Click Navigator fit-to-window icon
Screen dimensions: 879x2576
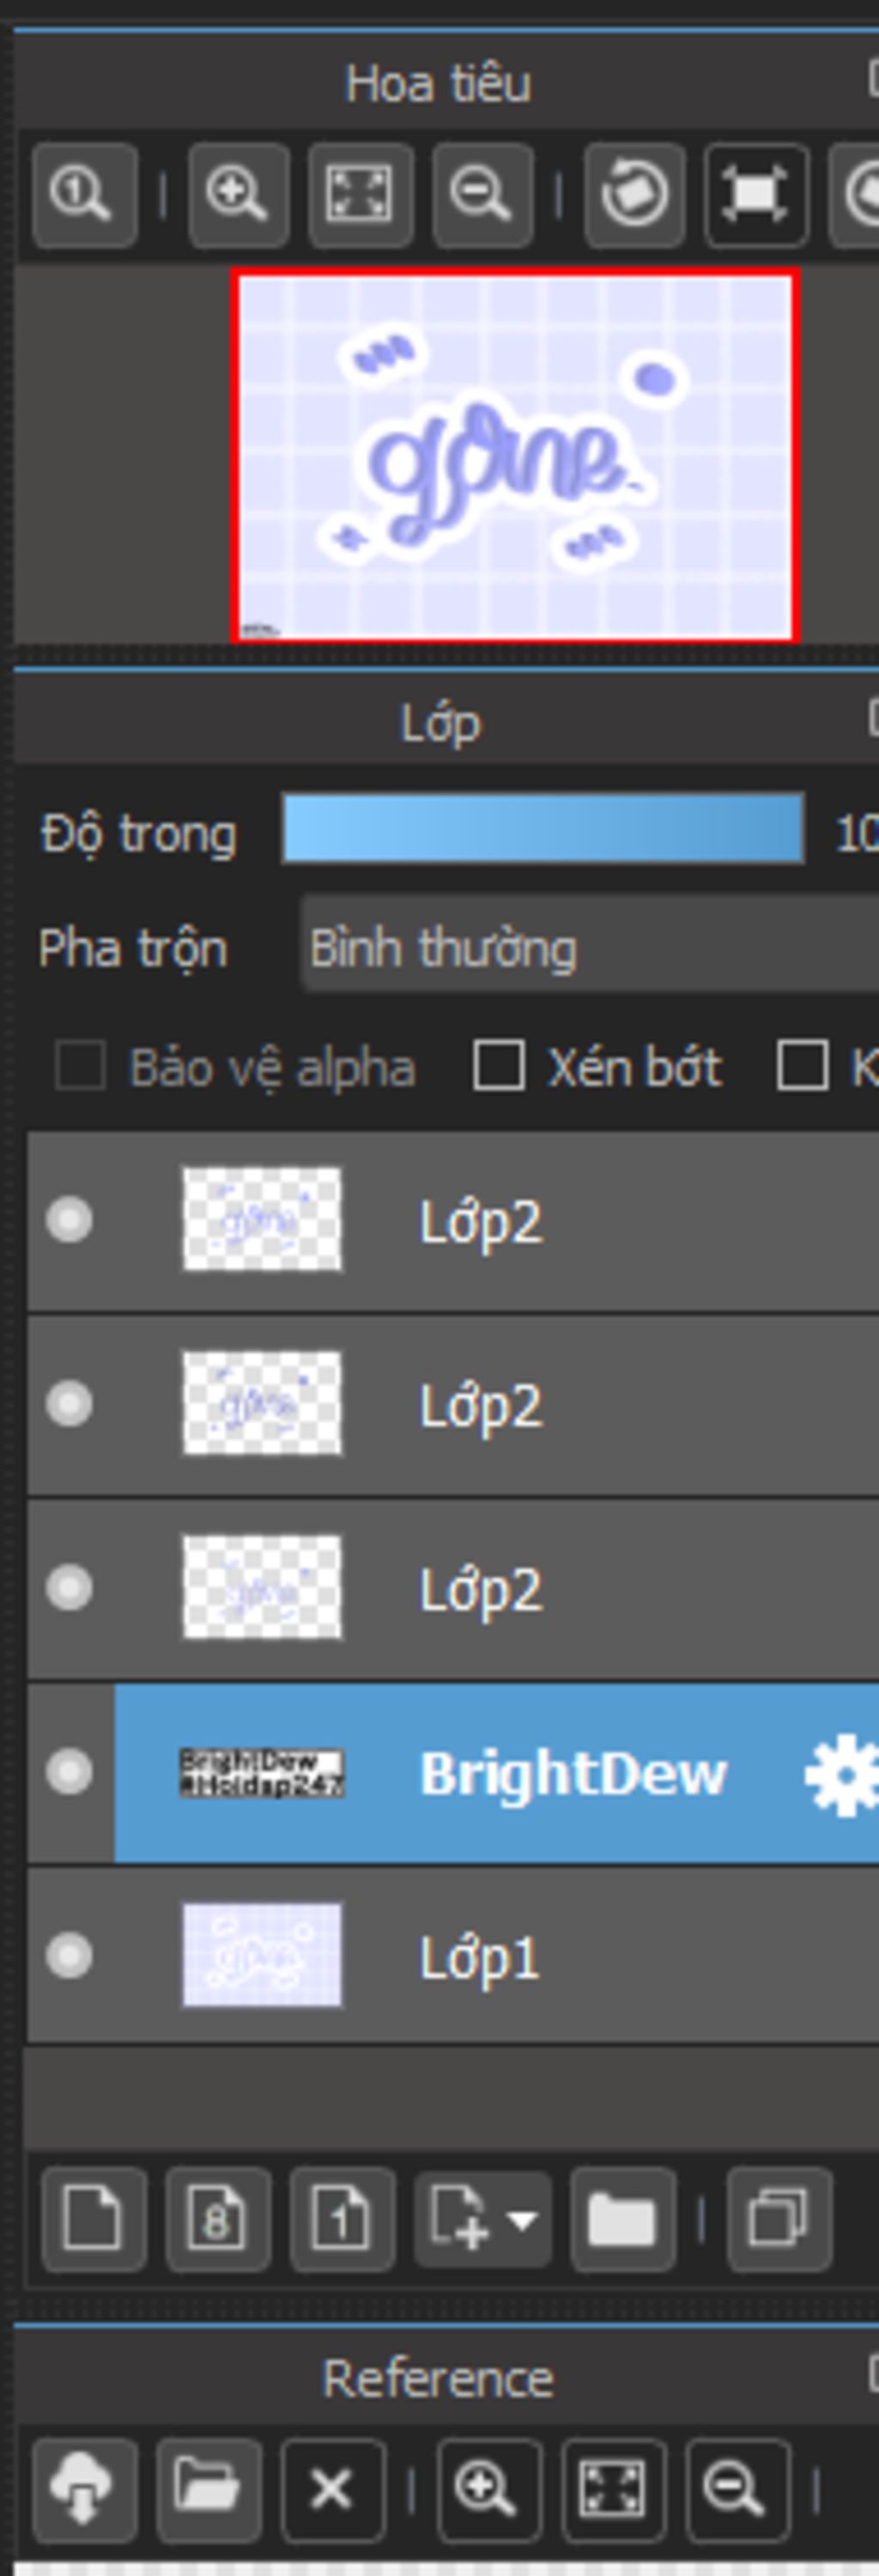[360, 195]
